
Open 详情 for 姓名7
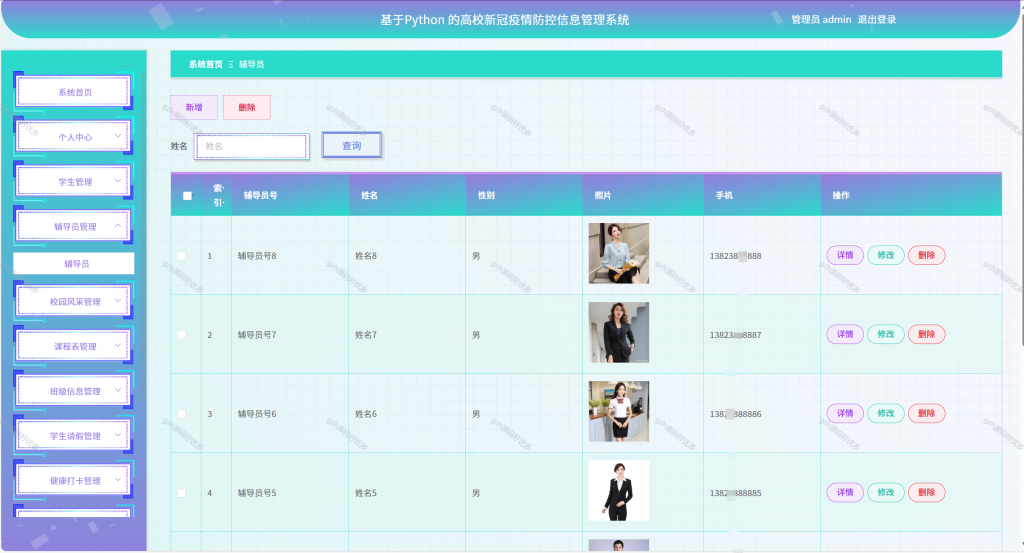click(845, 334)
